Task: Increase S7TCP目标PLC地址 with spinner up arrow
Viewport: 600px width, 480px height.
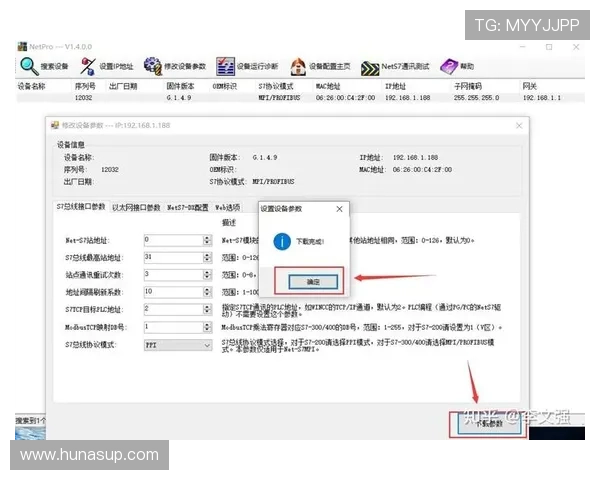Action: point(207,307)
